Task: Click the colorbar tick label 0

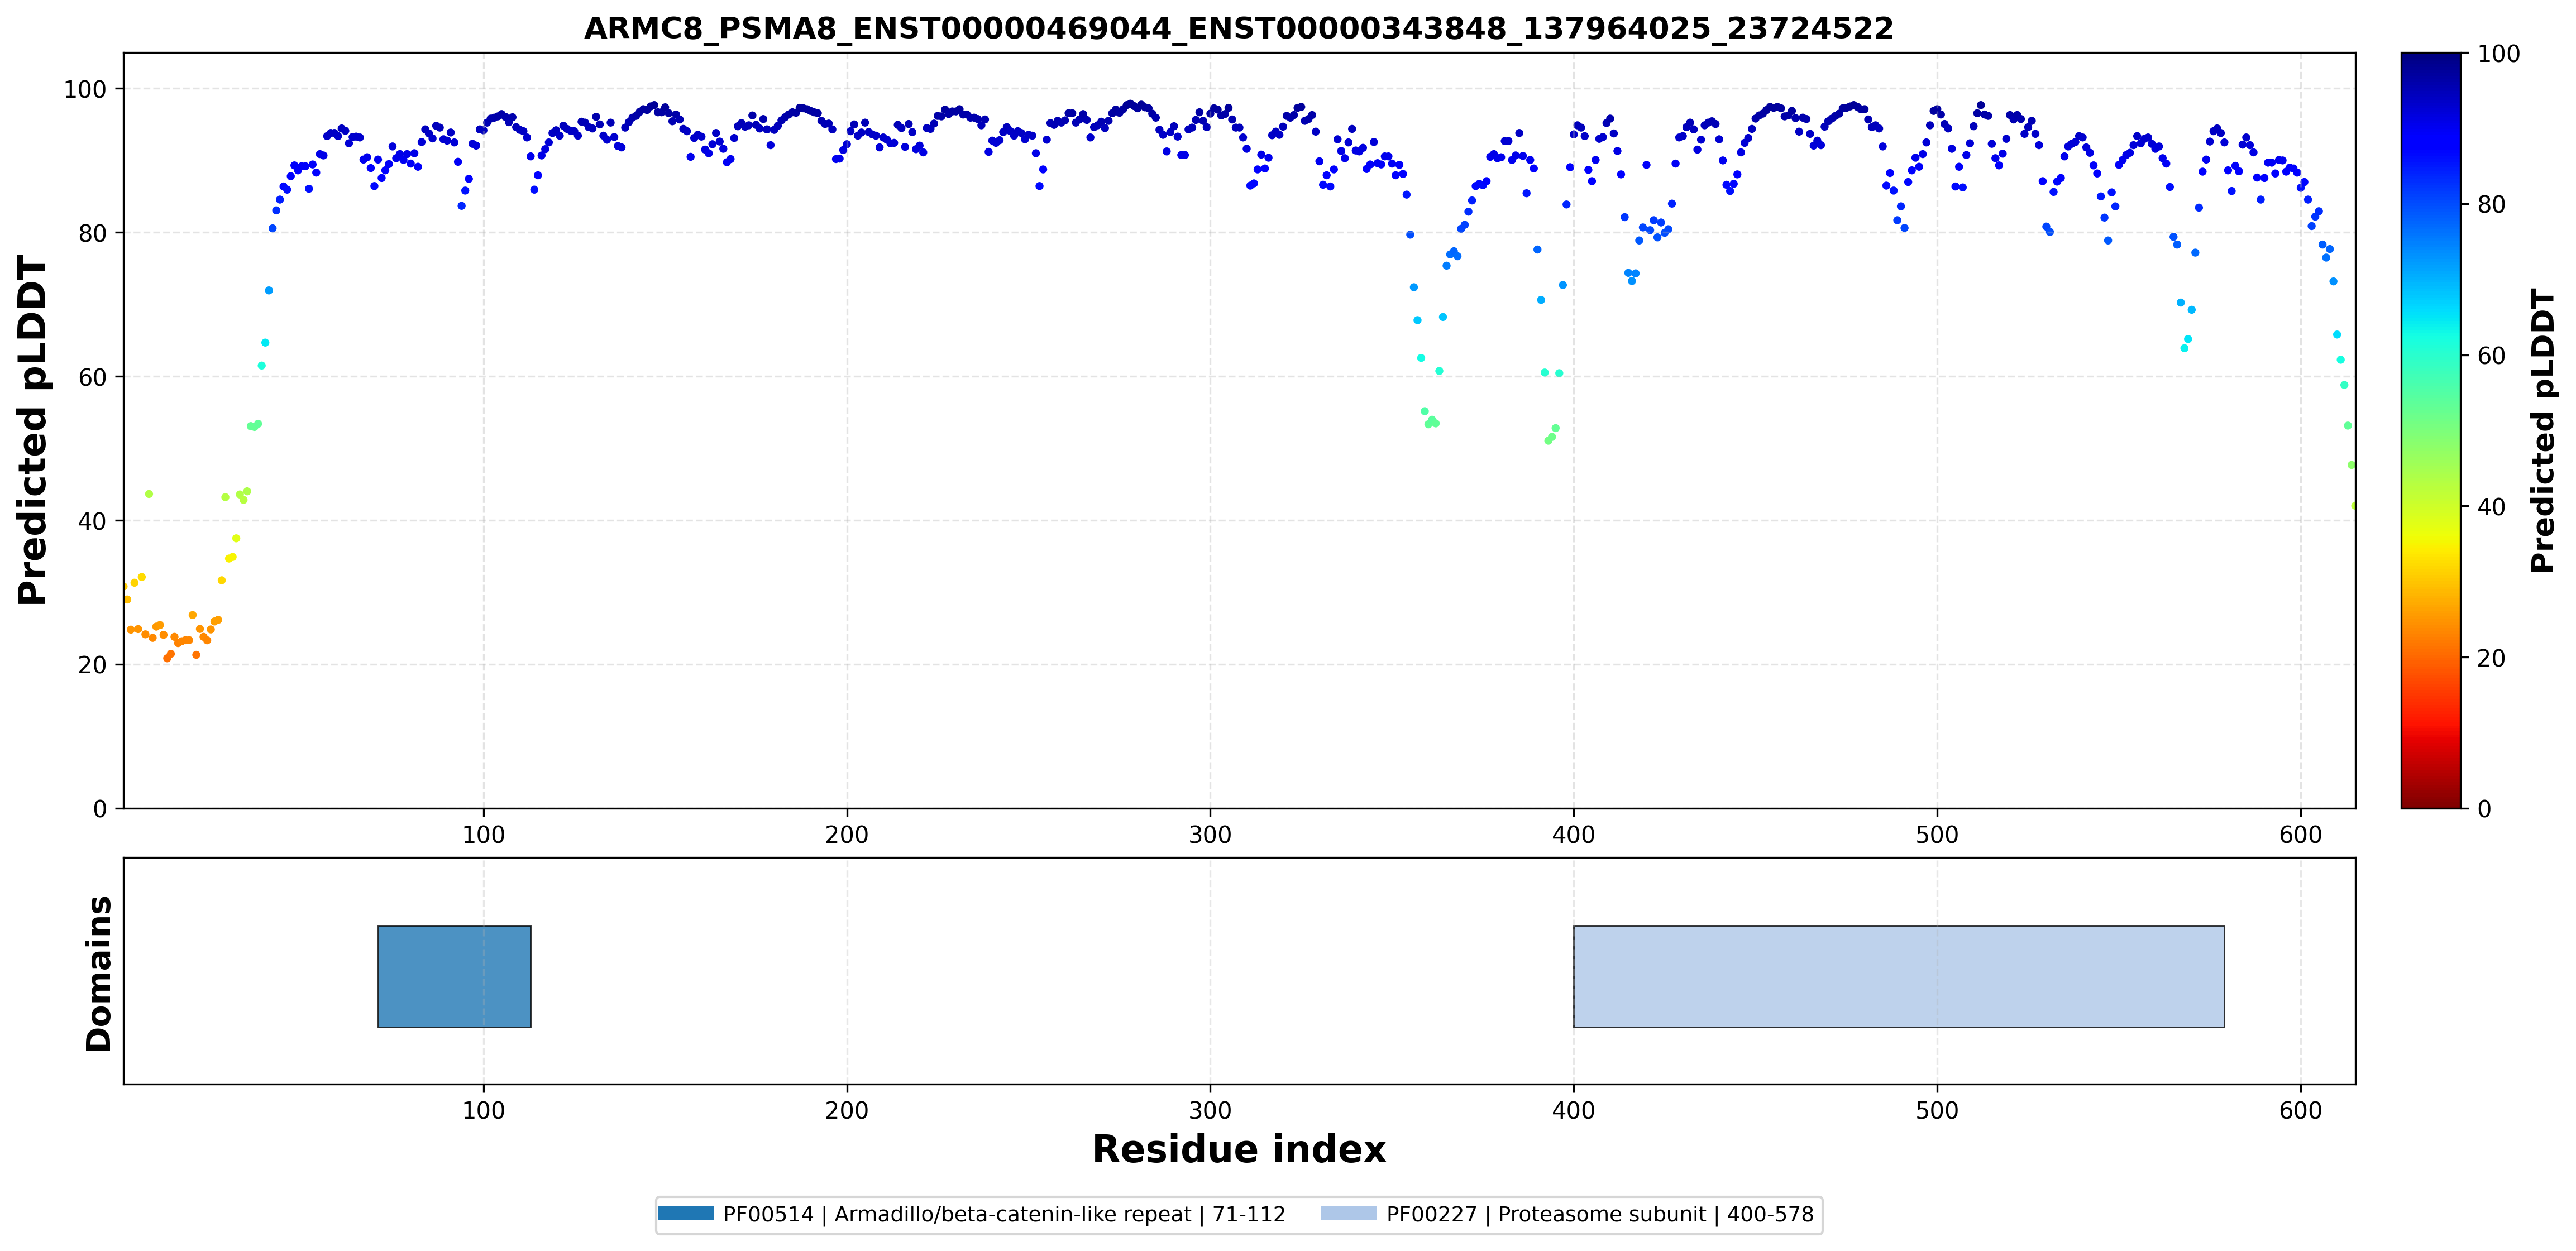Action: pyautogui.click(x=2484, y=809)
